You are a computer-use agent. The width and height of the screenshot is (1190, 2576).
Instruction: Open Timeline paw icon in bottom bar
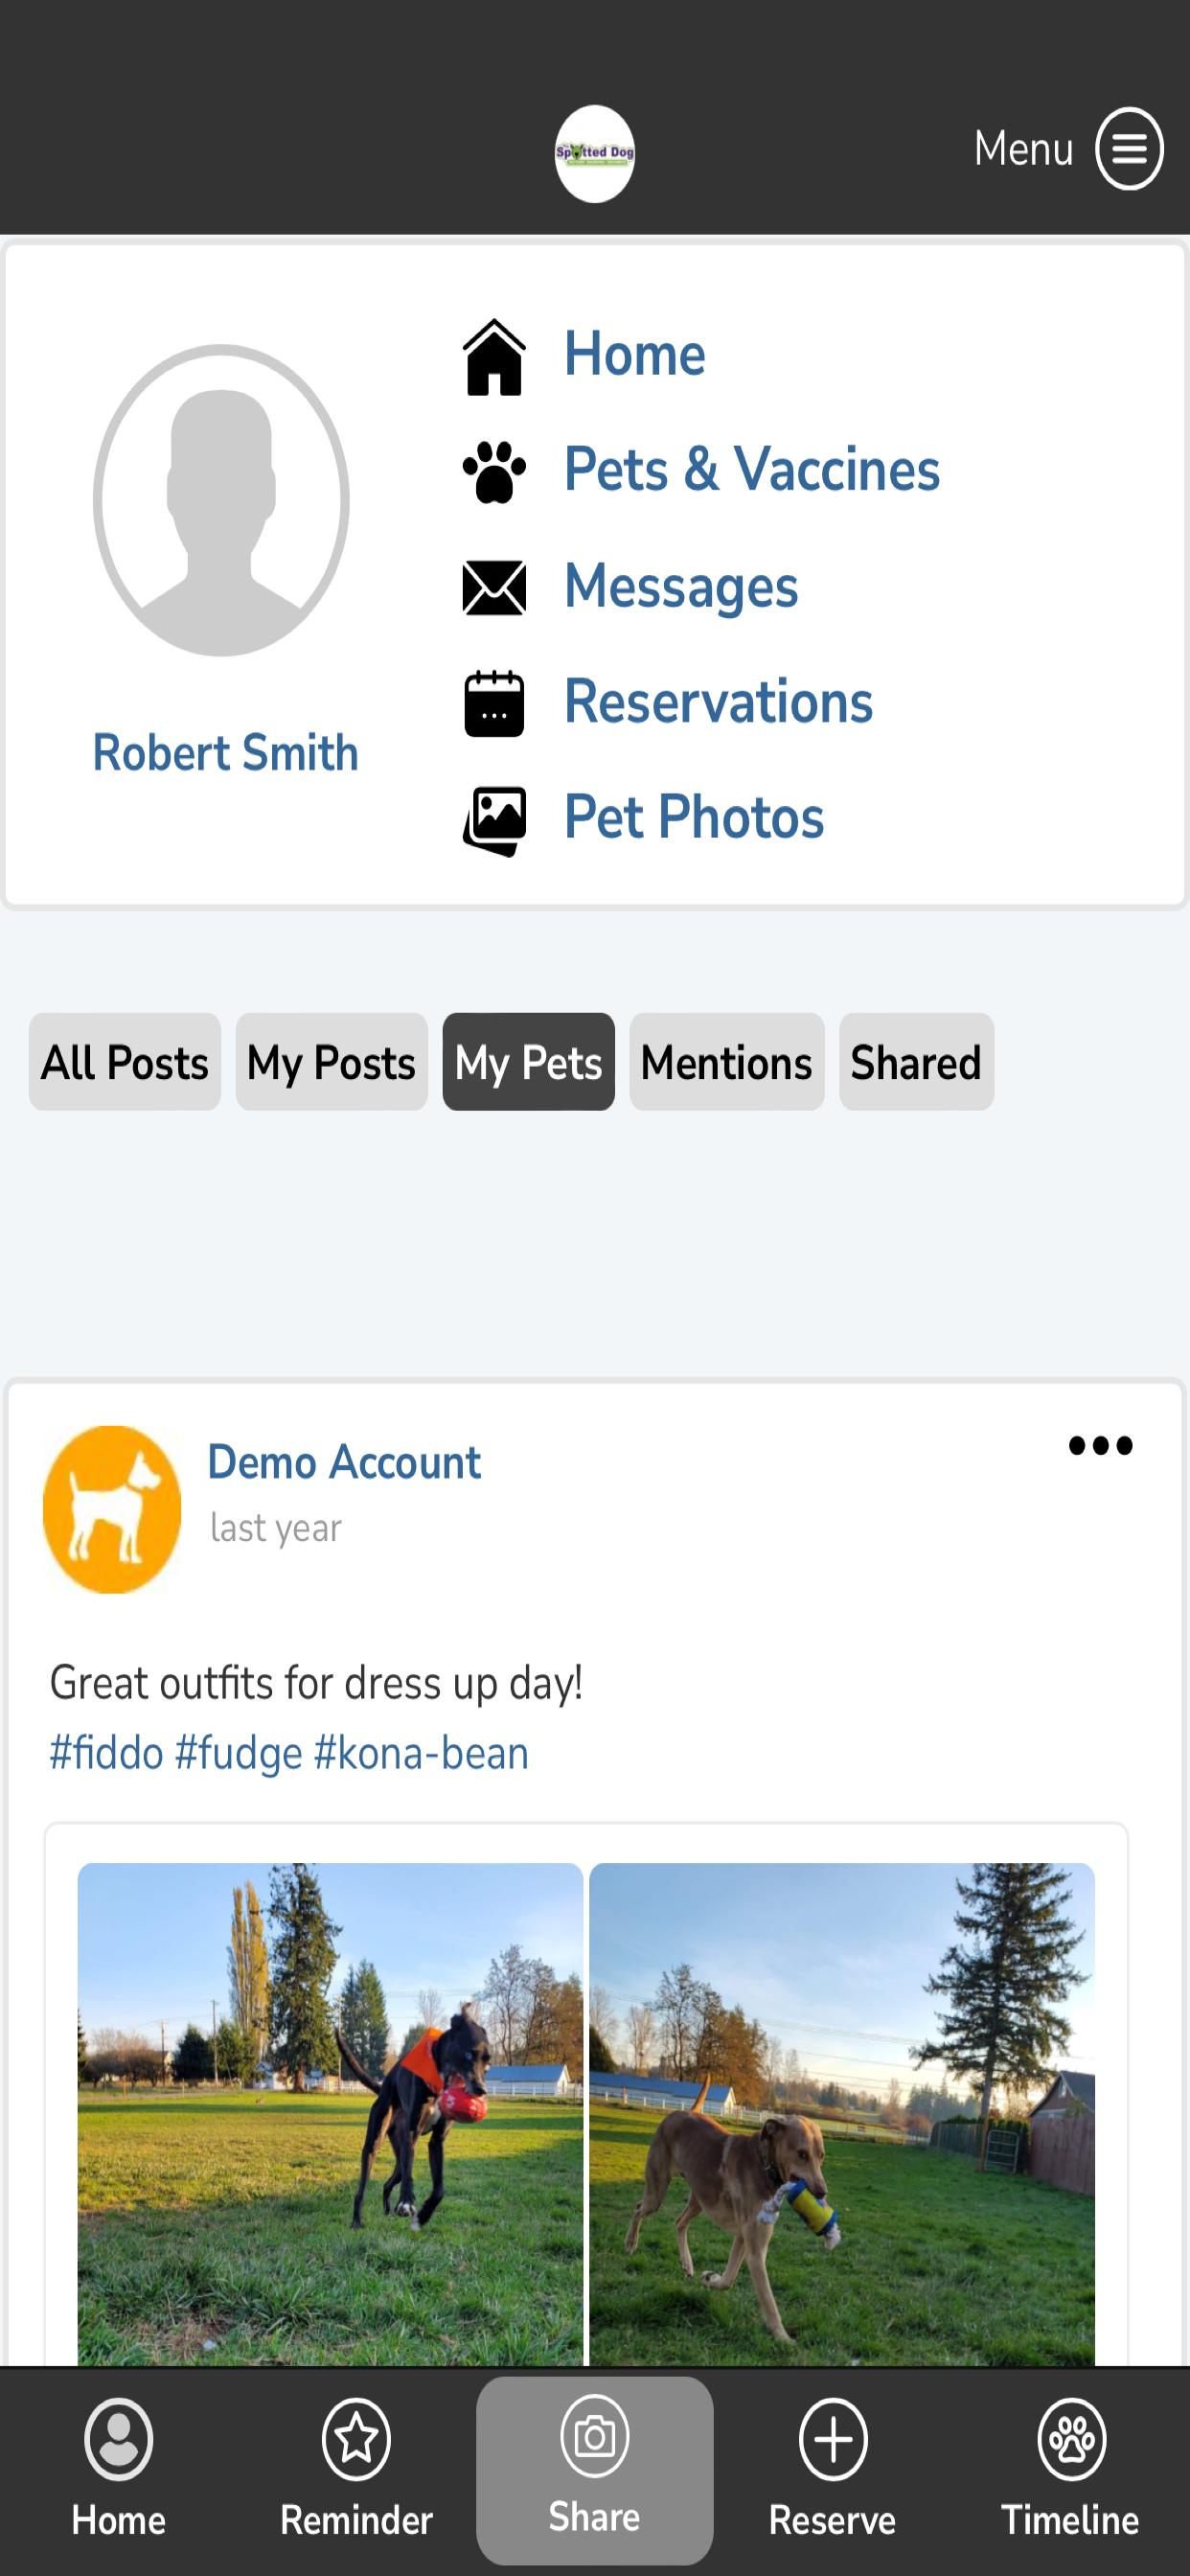[1071, 2439]
